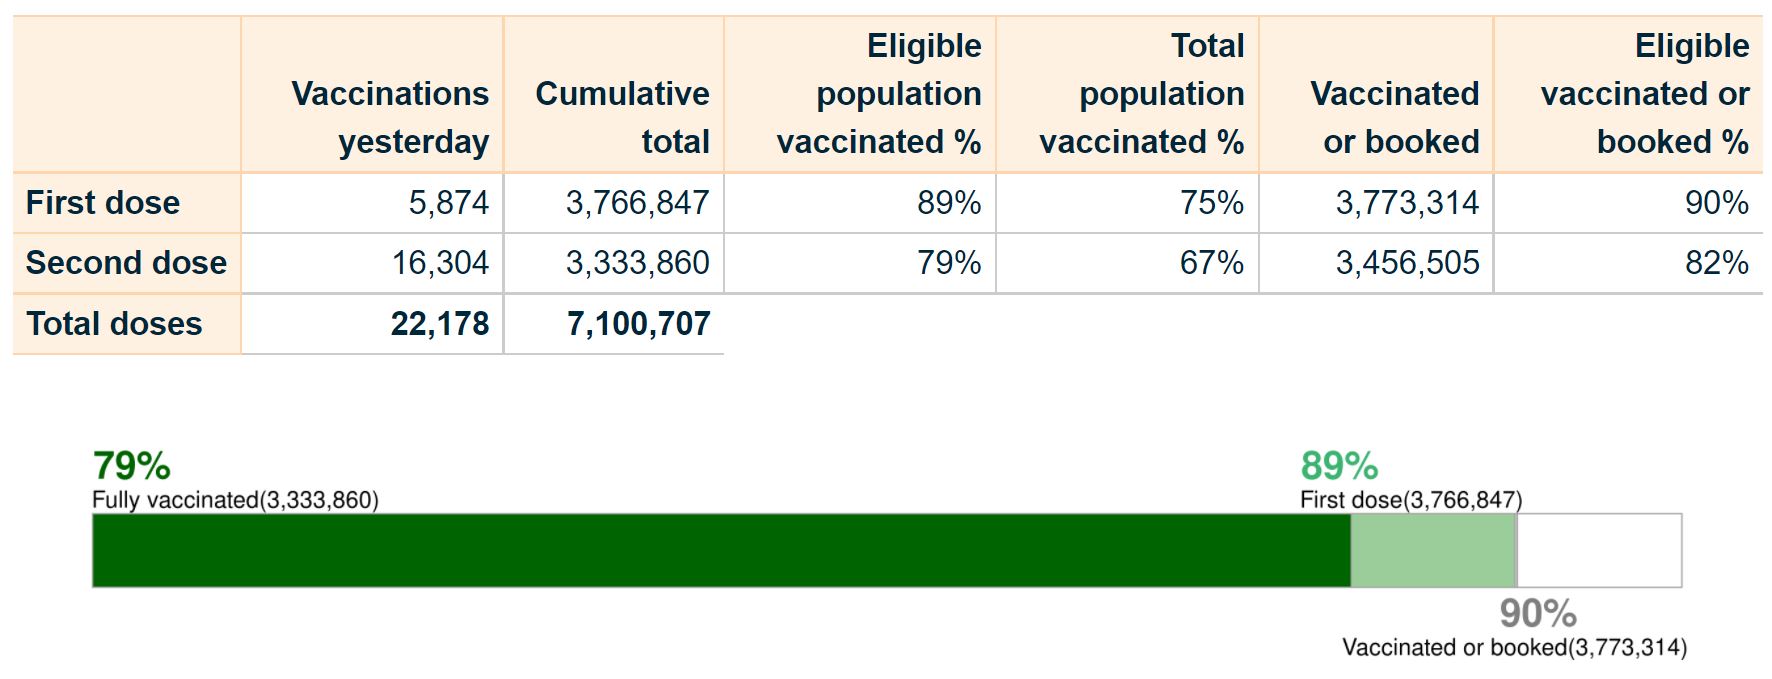Click the Total doses row header
The height and width of the screenshot is (679, 1772).
click(114, 324)
